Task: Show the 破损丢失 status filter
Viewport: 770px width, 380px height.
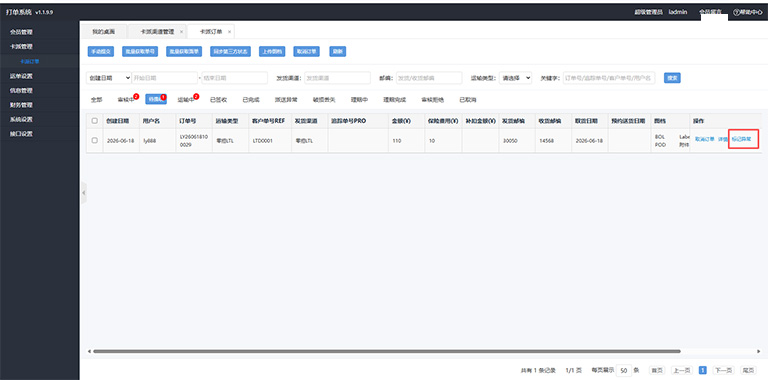Action: tap(324, 100)
